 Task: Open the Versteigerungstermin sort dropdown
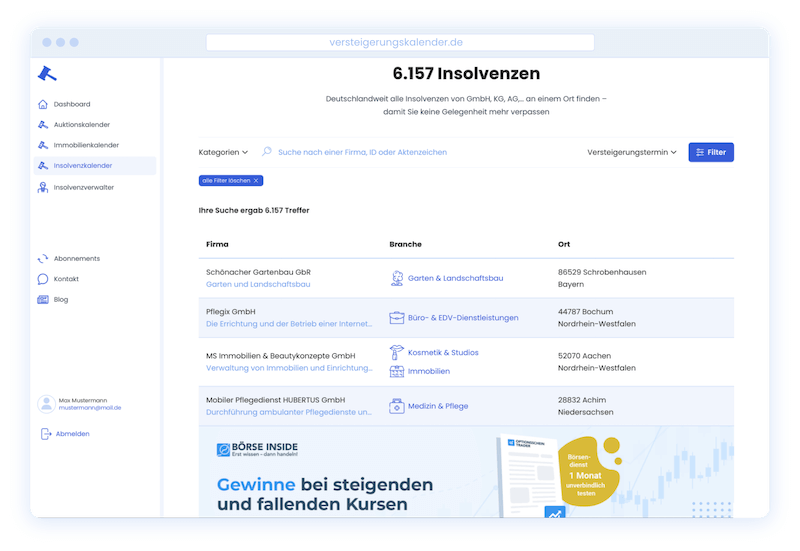[631, 152]
